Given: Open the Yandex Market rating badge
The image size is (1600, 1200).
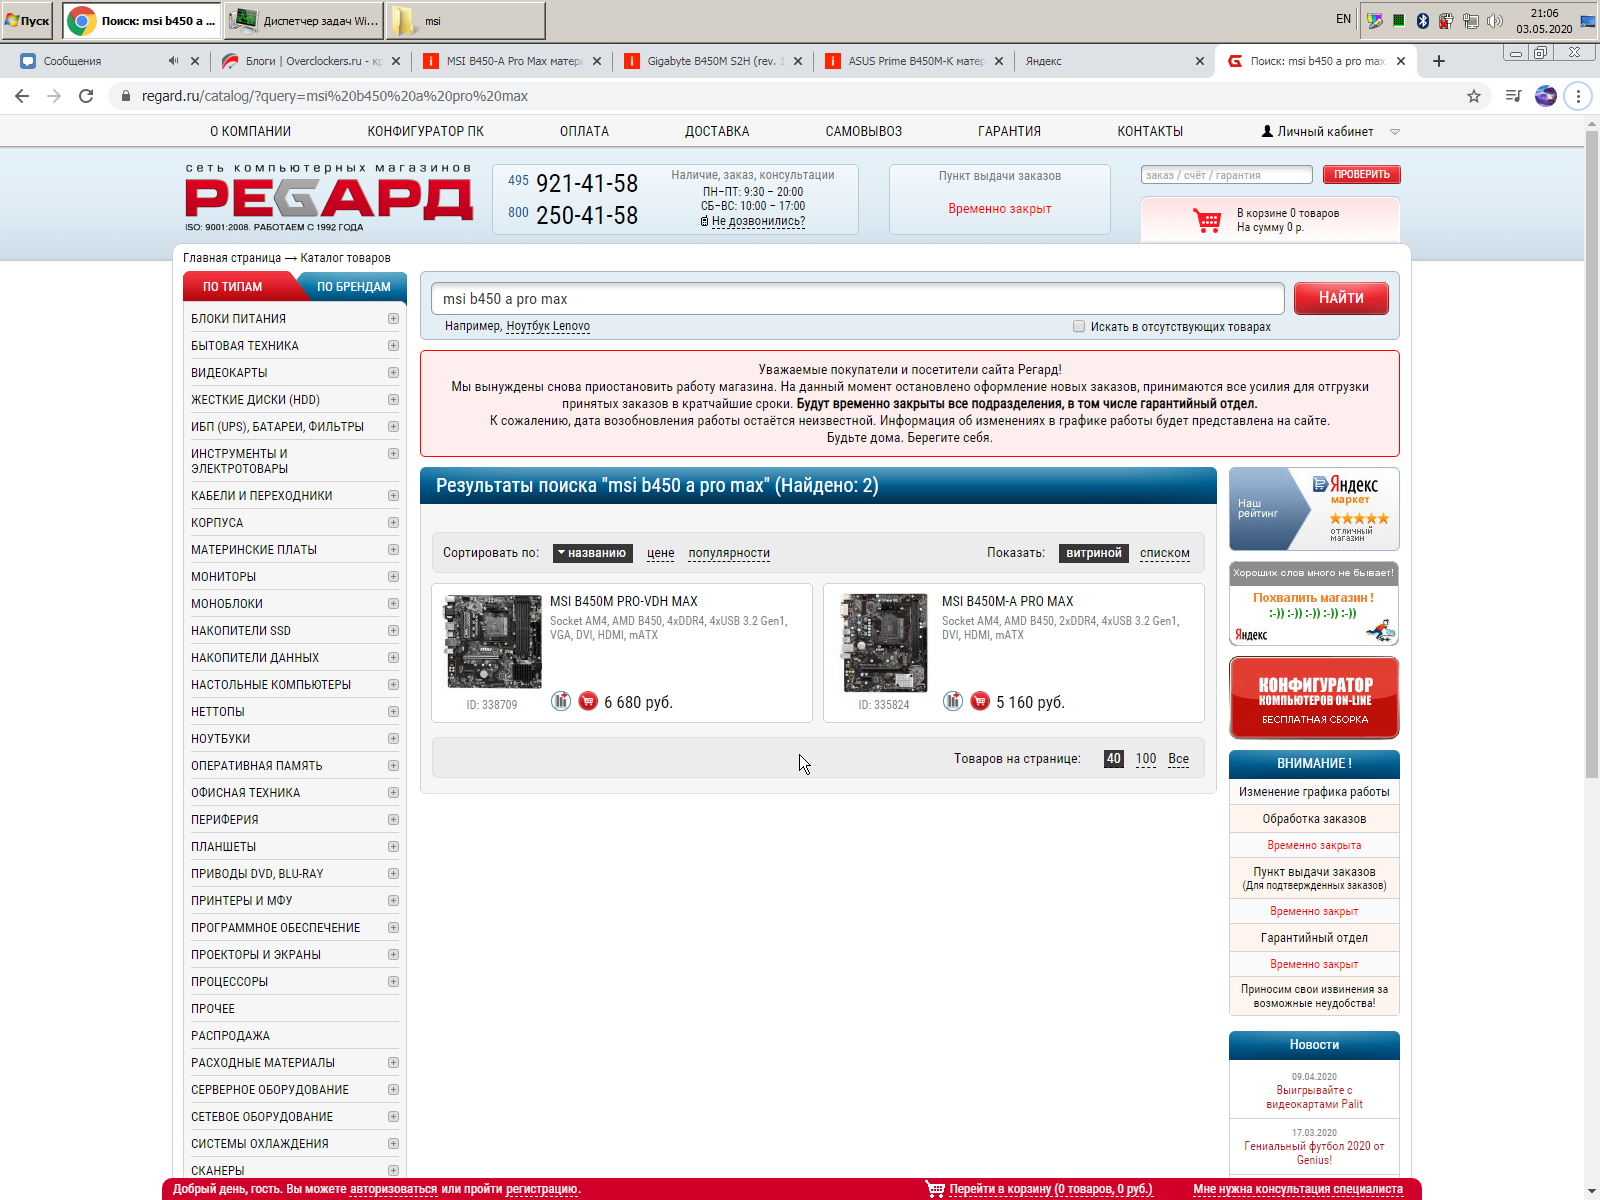Looking at the screenshot, I should 1314,509.
